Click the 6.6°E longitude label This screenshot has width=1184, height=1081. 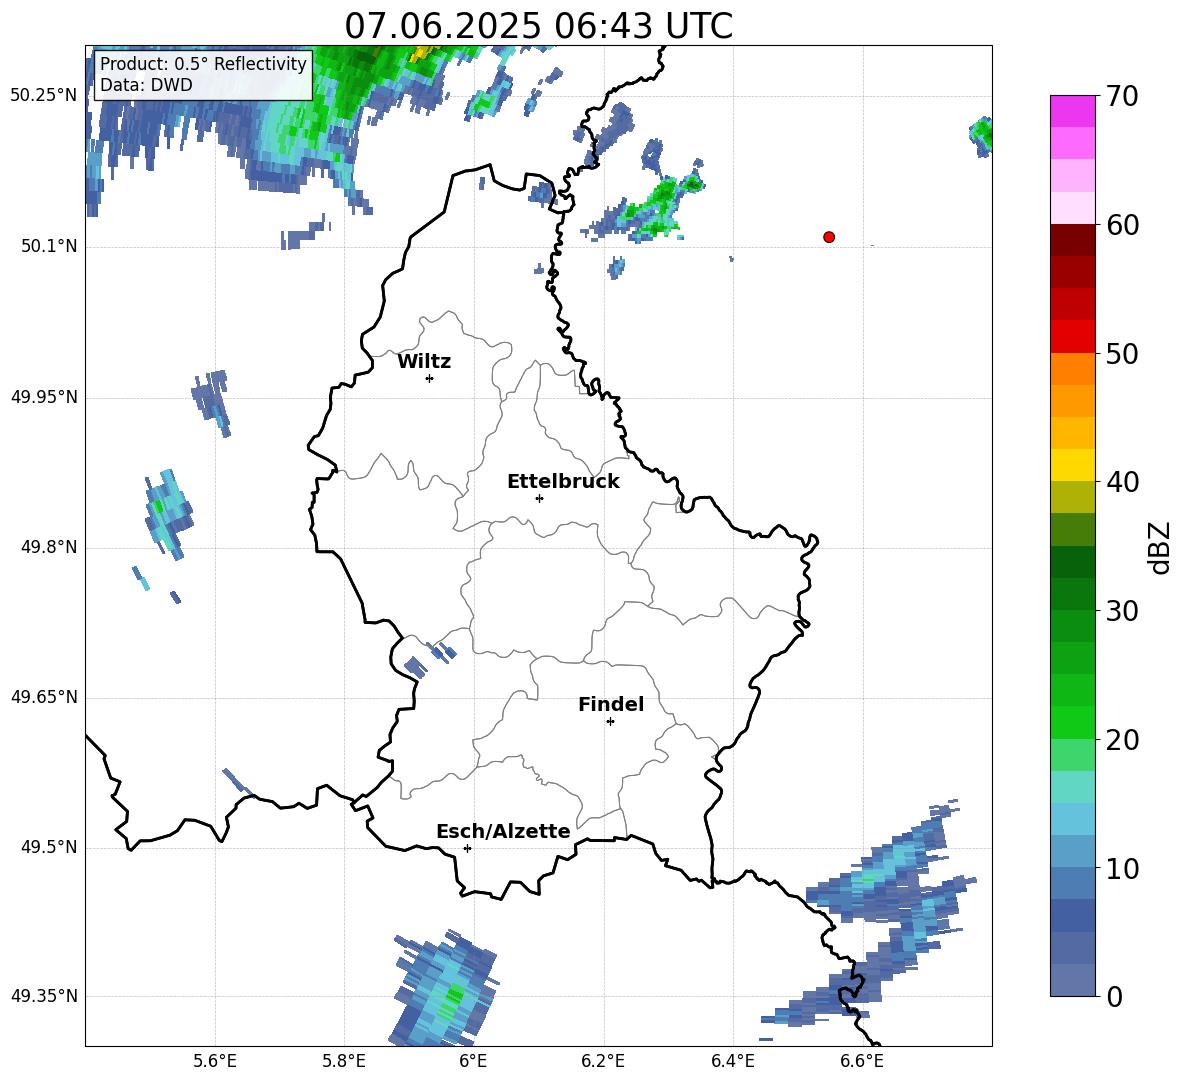[862, 1061]
